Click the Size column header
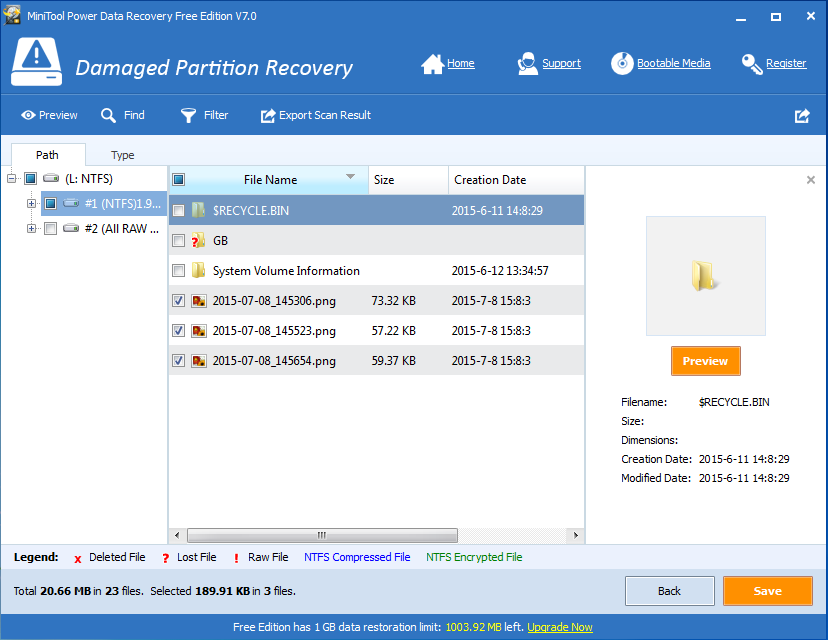 pos(408,180)
